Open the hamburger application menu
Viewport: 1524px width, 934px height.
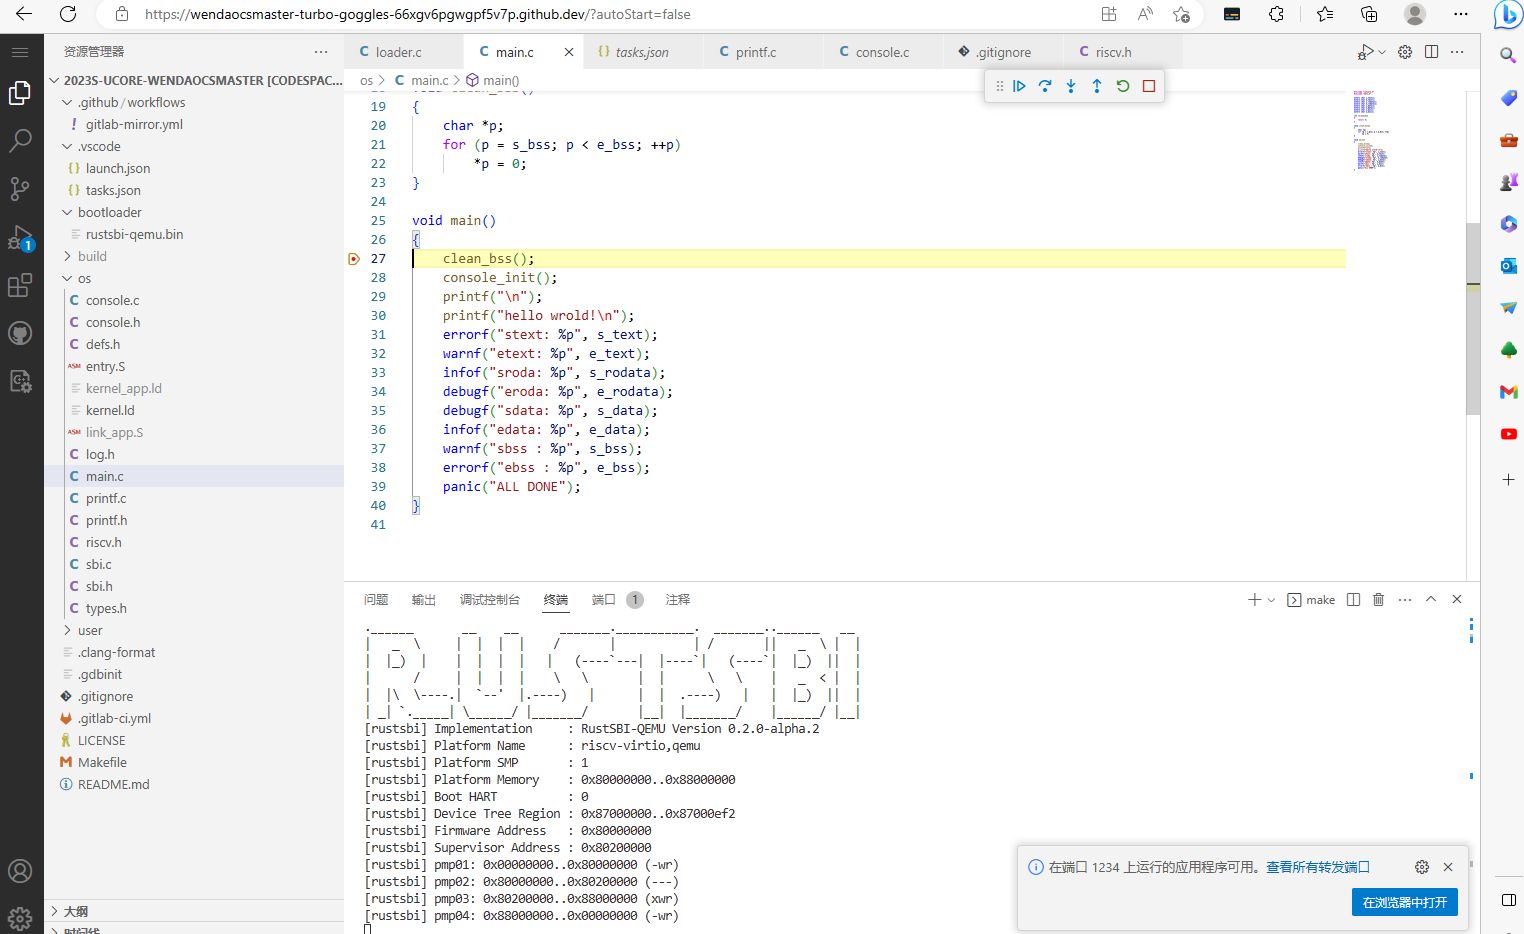[20, 52]
